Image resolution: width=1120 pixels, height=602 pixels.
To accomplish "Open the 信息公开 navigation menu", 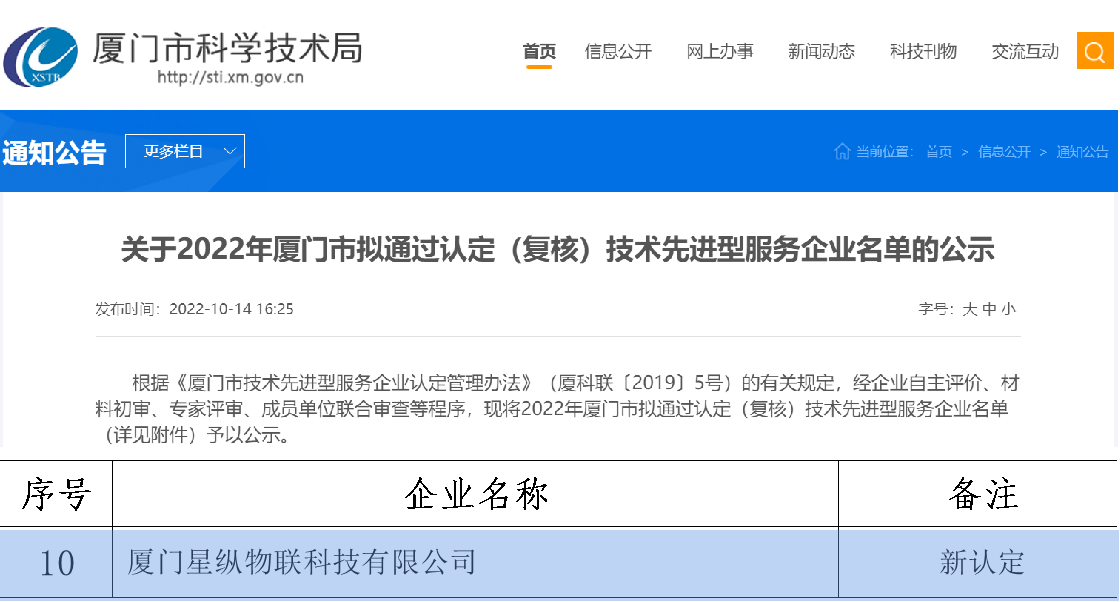I will [618, 52].
